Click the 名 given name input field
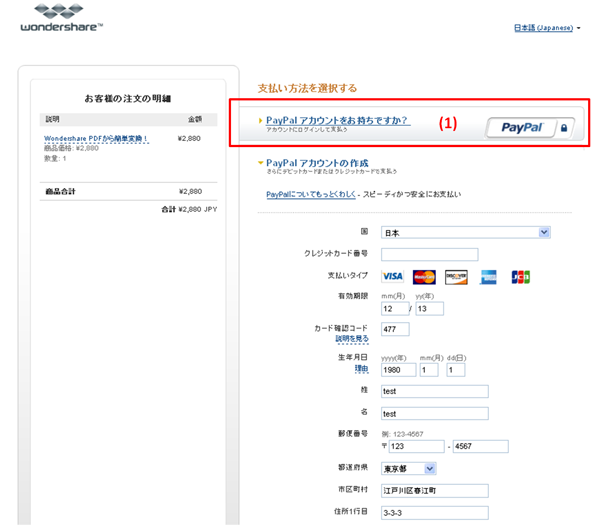This screenshot has height=525, width=600. tap(435, 414)
